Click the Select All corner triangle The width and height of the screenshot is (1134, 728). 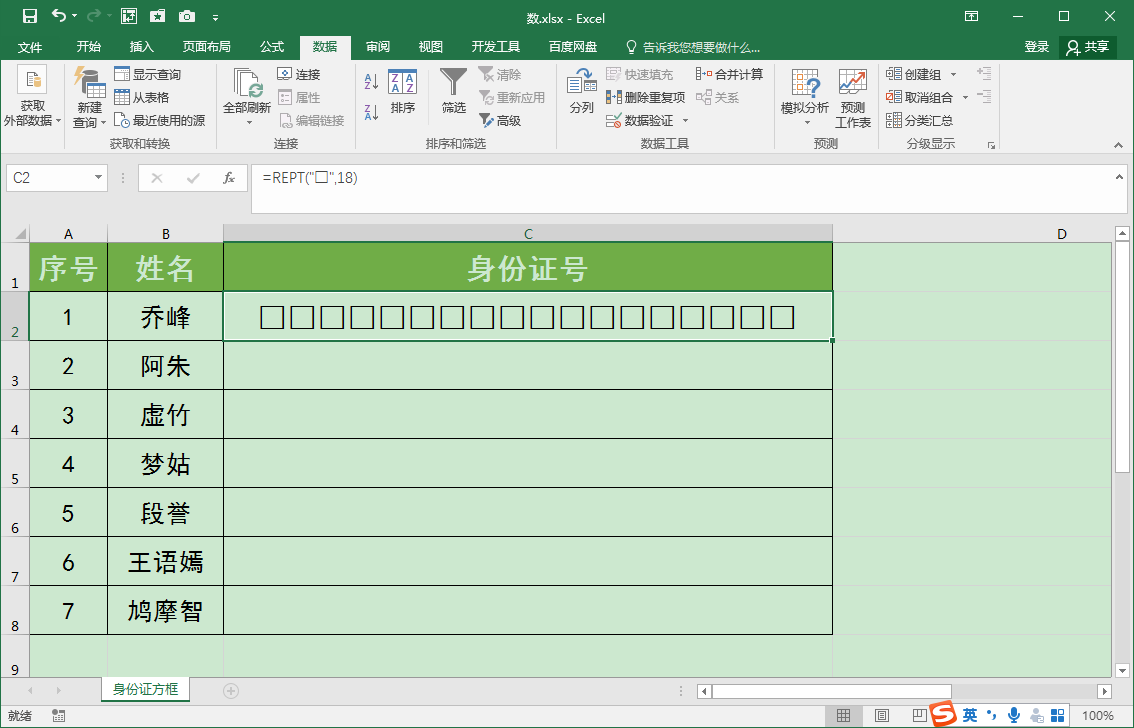[x=19, y=234]
